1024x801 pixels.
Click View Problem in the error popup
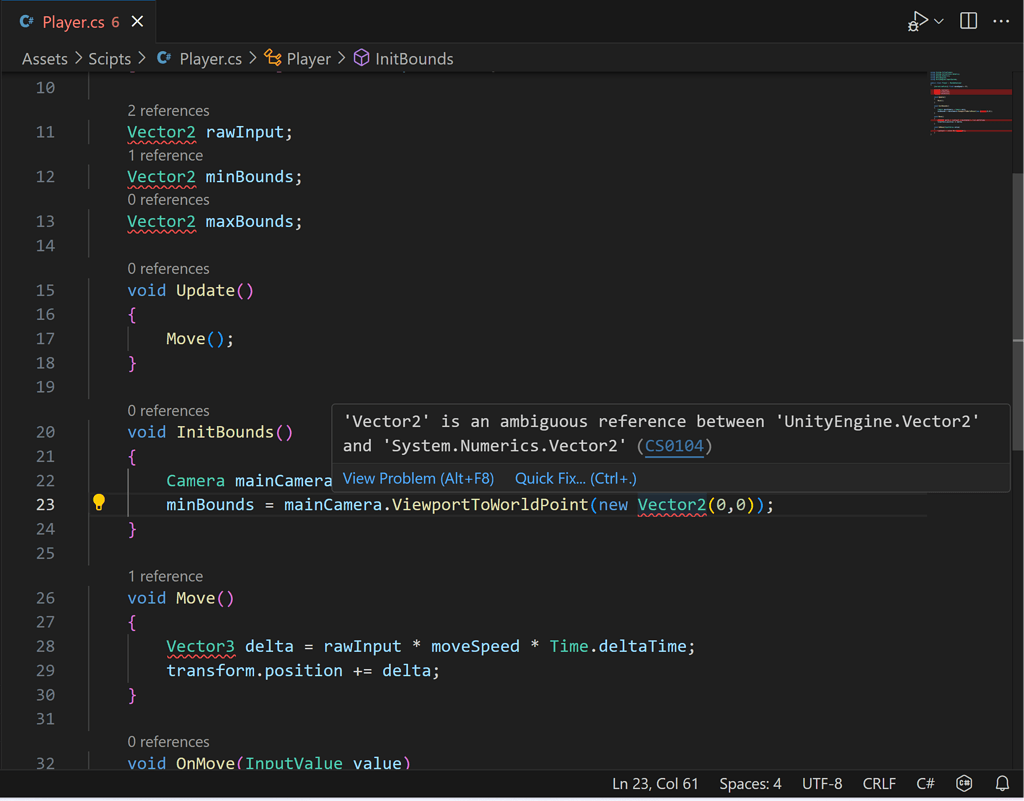(x=418, y=478)
